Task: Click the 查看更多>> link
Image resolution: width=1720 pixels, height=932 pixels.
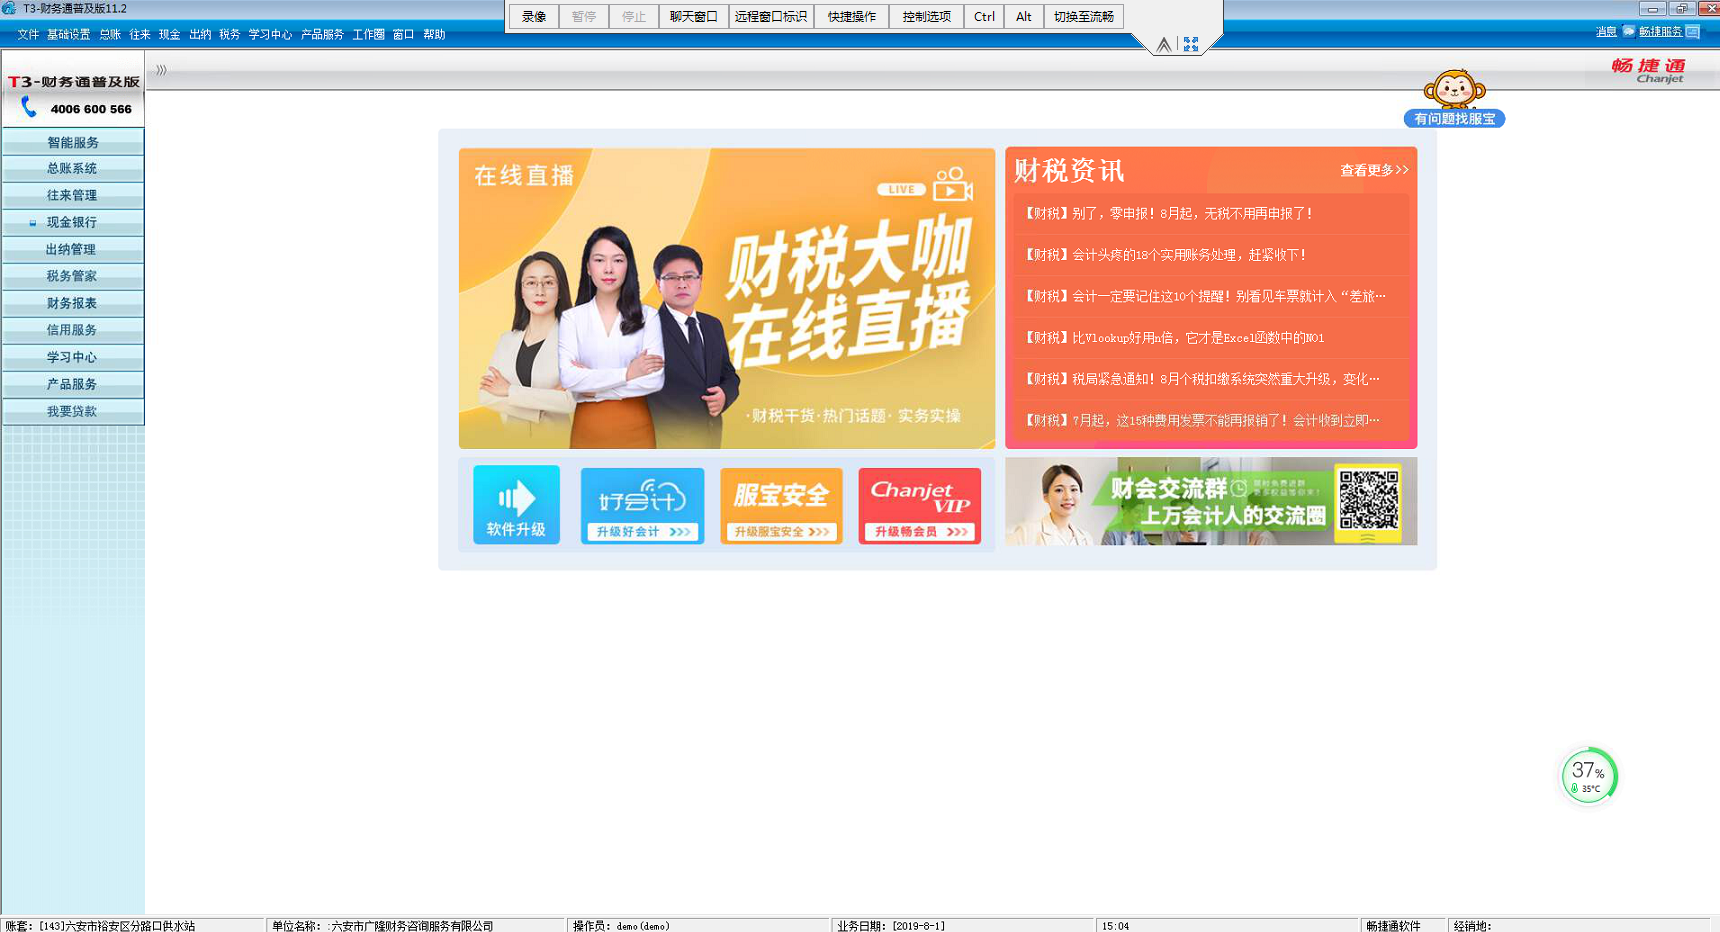Action: [x=1374, y=170]
